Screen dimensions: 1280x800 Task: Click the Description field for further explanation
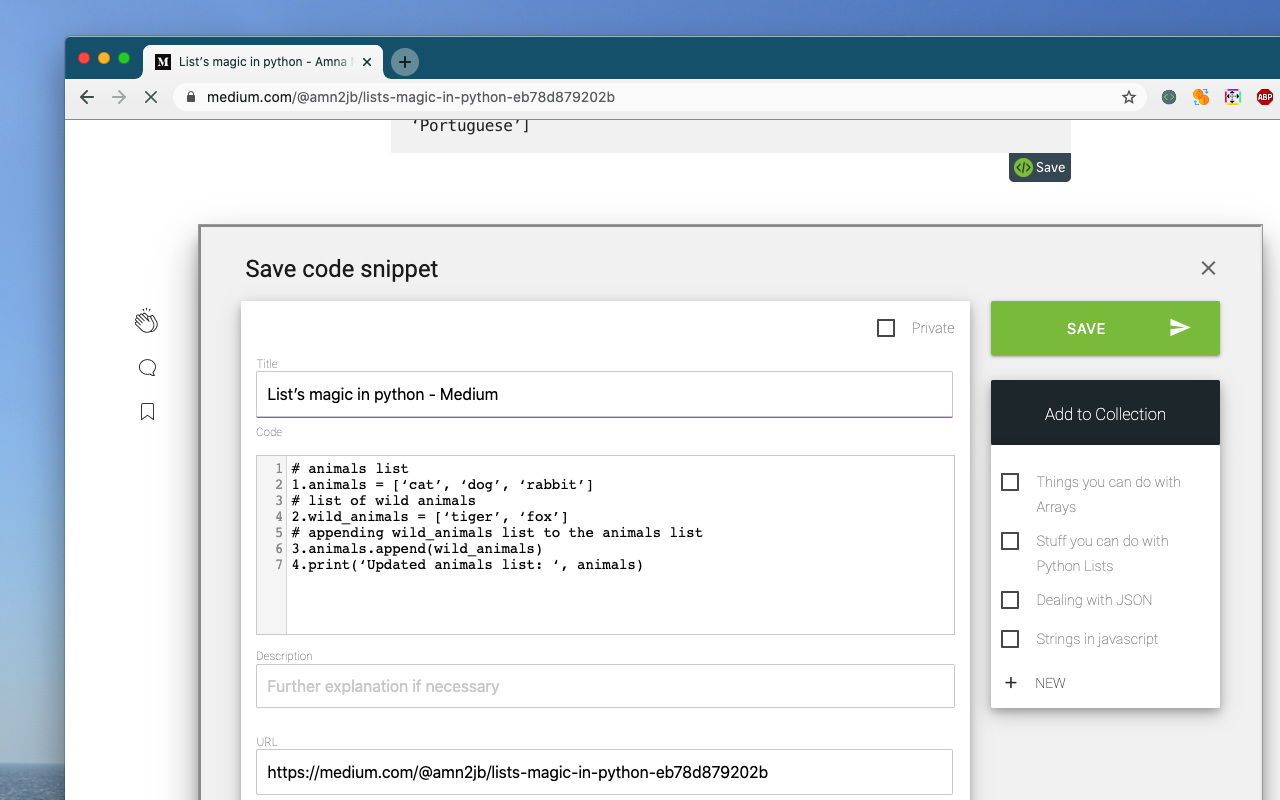coord(605,686)
